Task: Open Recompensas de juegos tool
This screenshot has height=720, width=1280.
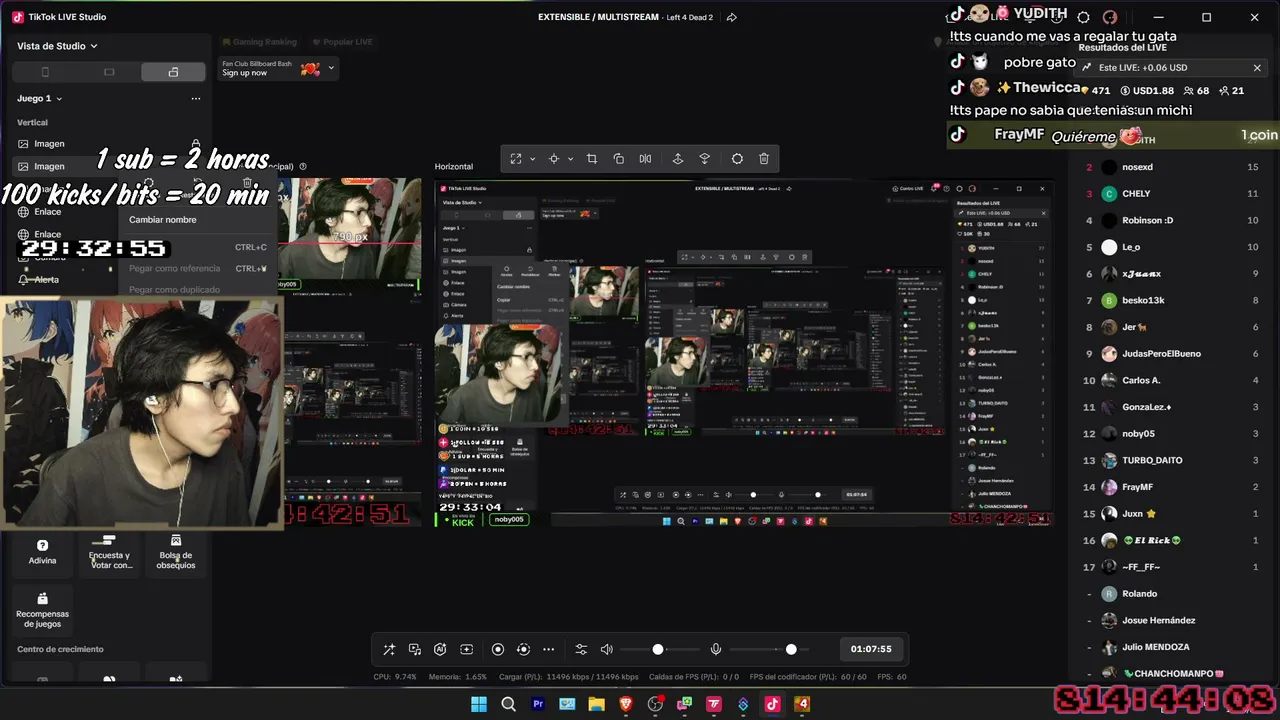Action: pyautogui.click(x=42, y=611)
